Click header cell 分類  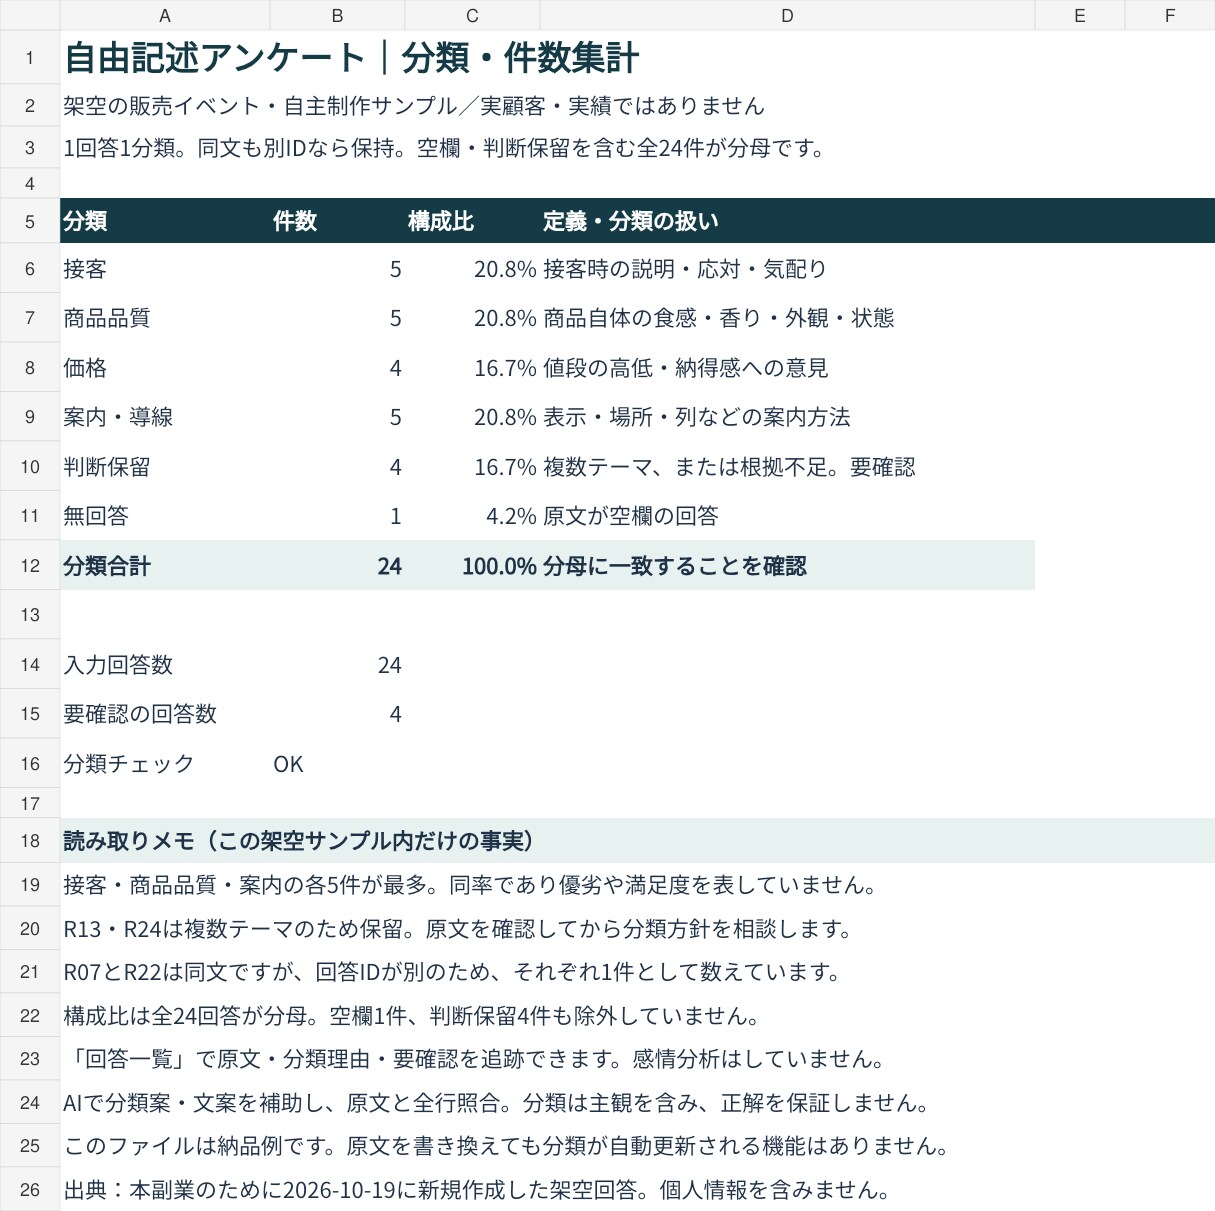click(165, 221)
